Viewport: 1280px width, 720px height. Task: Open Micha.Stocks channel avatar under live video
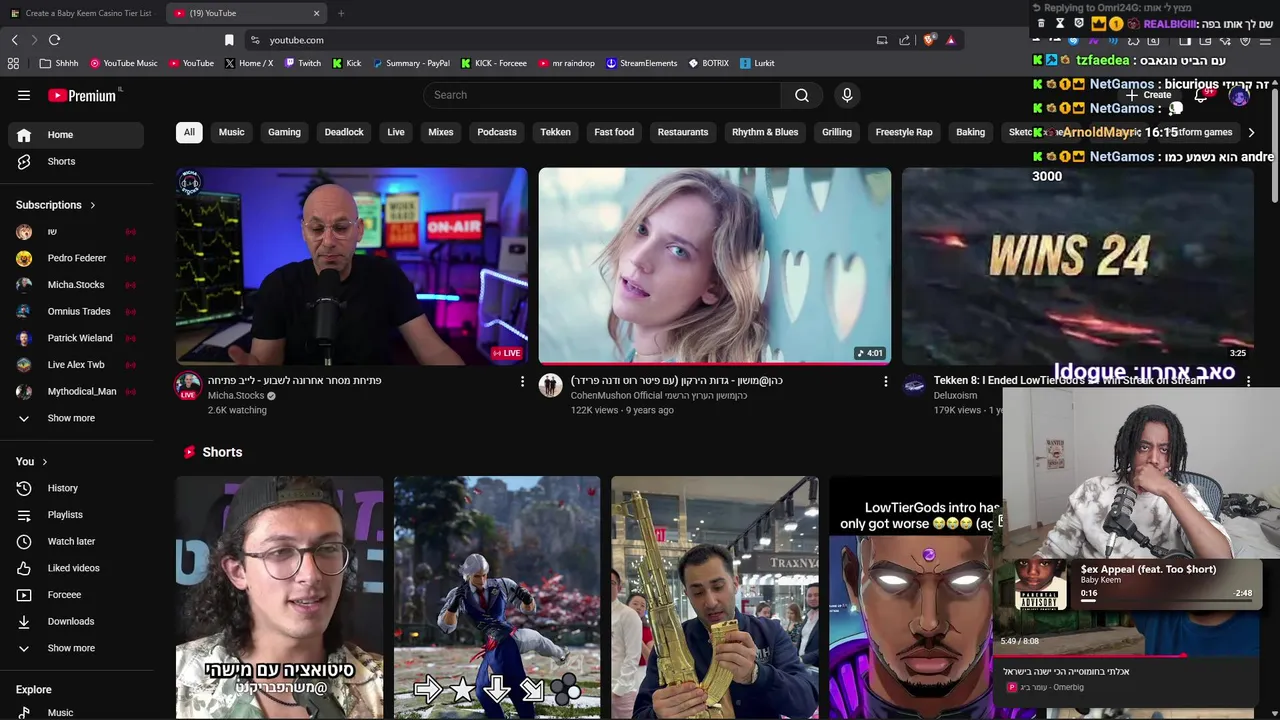pos(188,386)
